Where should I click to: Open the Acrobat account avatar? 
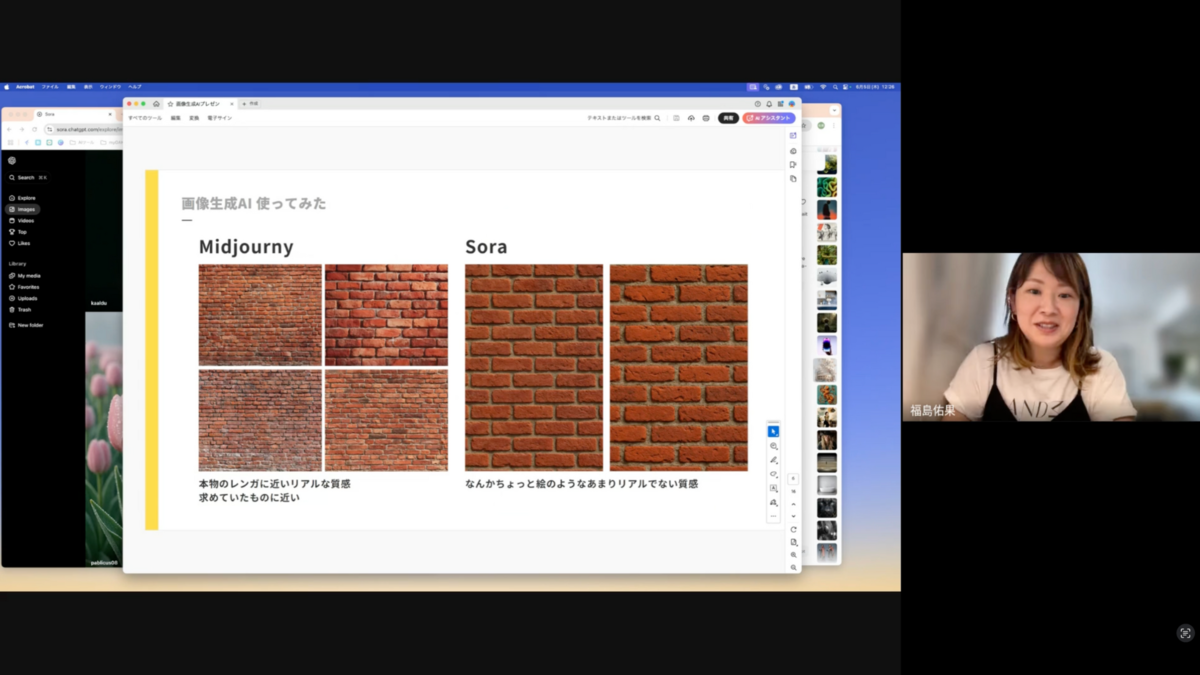click(x=792, y=104)
